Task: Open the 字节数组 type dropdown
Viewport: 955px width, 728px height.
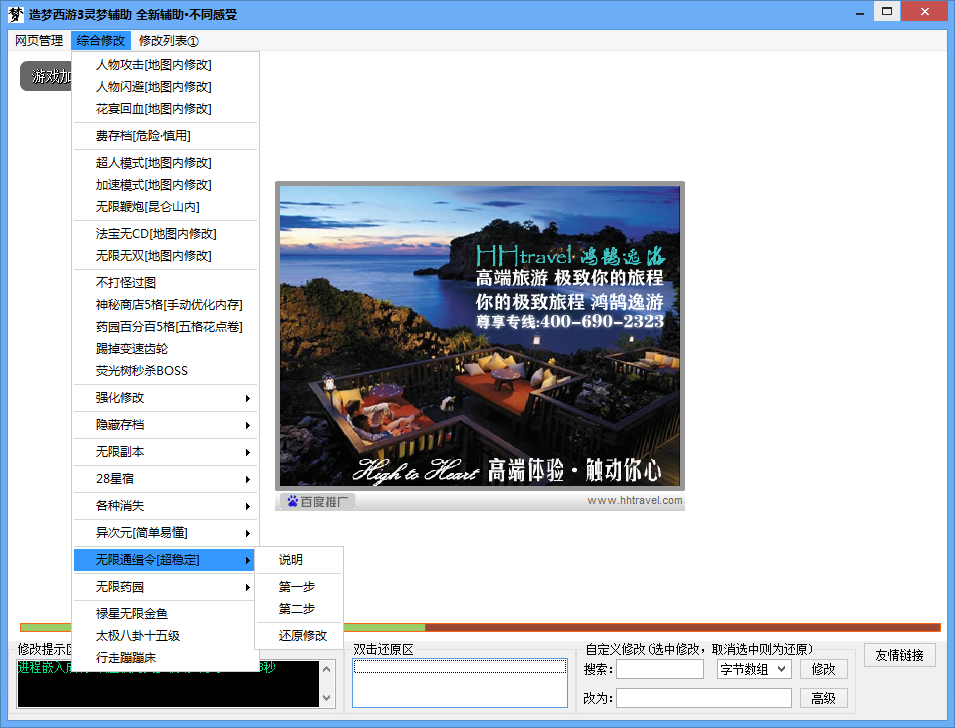Action: [x=754, y=669]
